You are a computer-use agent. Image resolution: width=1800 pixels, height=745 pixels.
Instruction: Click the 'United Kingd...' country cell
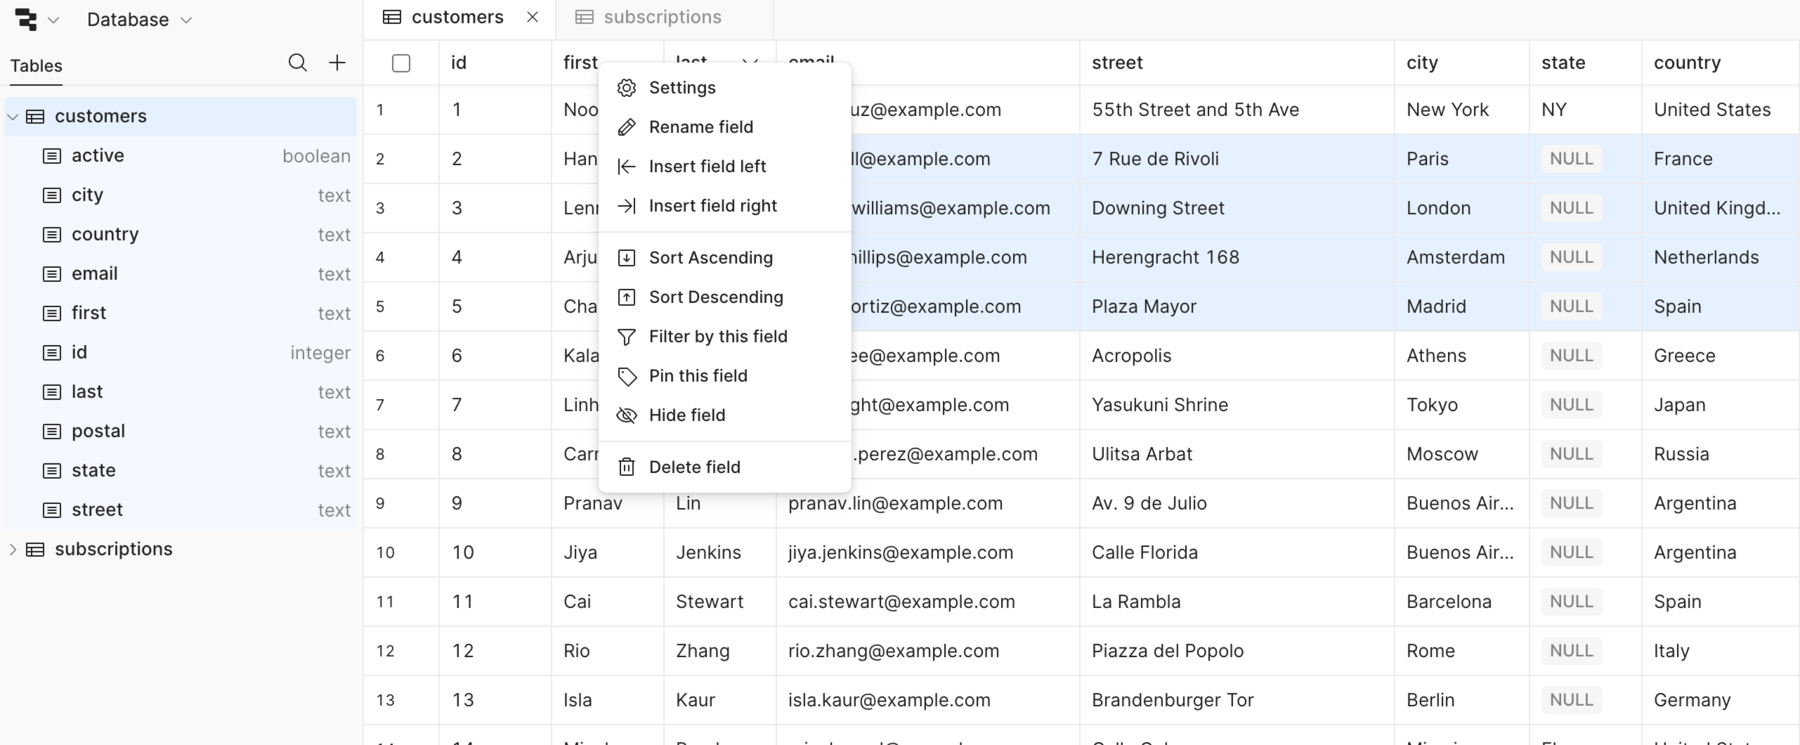(1720, 208)
